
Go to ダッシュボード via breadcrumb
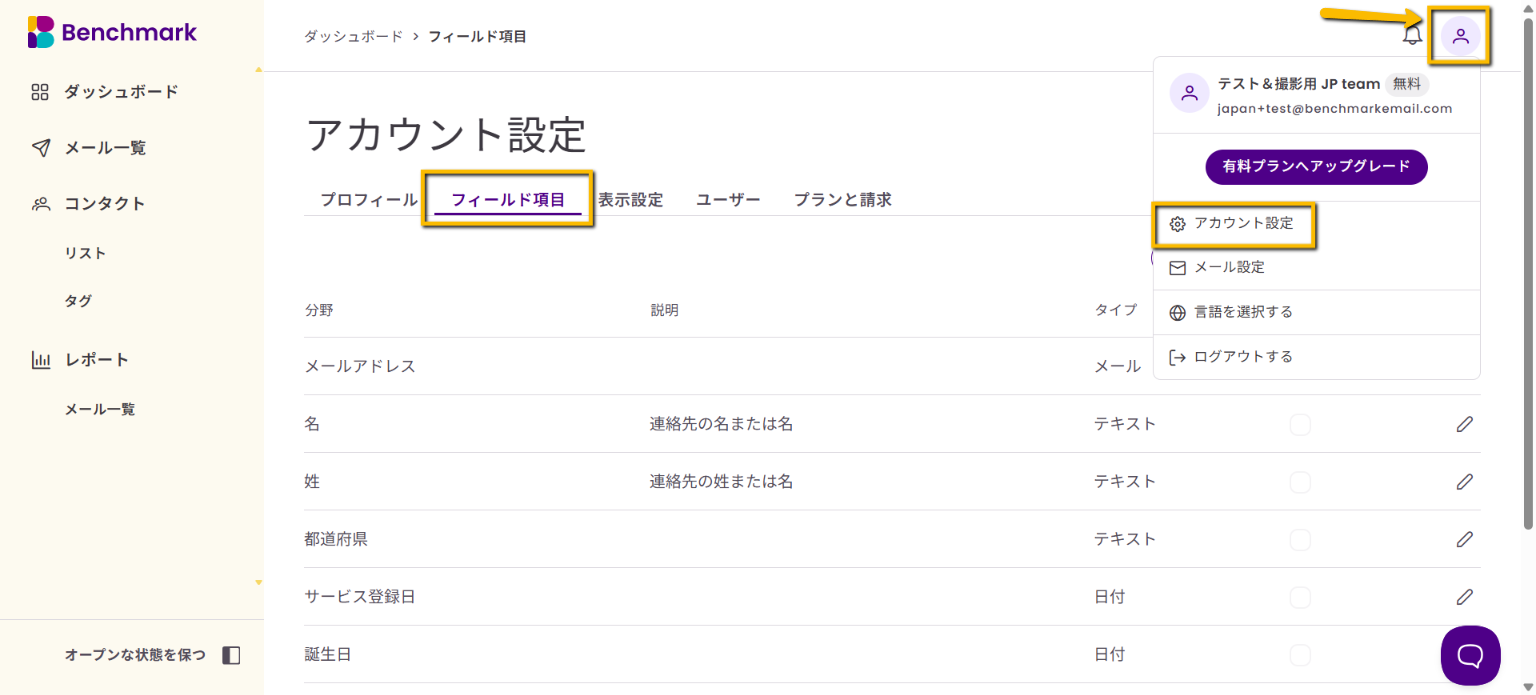click(353, 36)
